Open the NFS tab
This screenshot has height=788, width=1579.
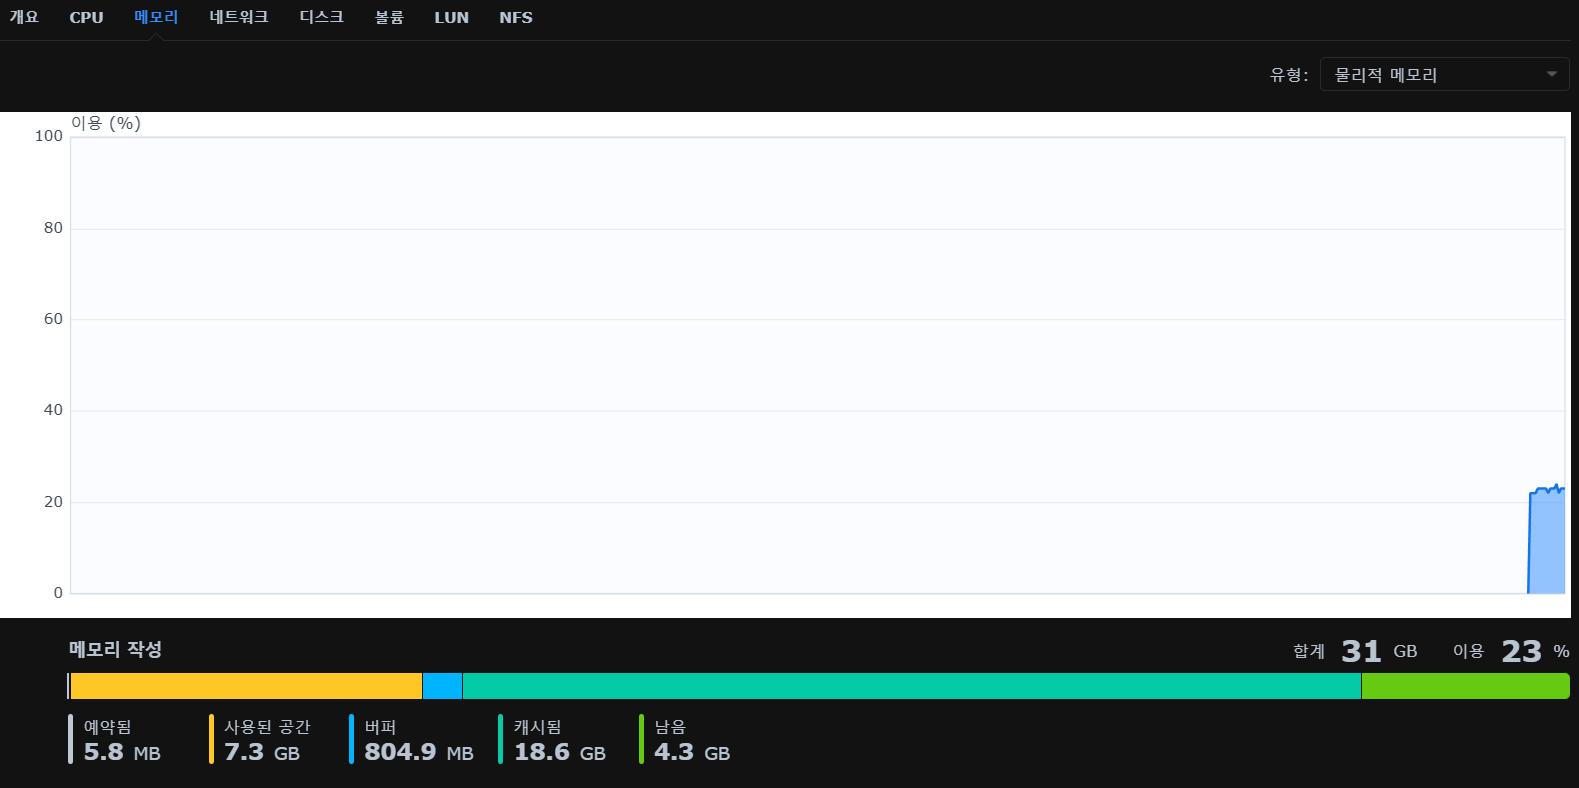coord(516,18)
